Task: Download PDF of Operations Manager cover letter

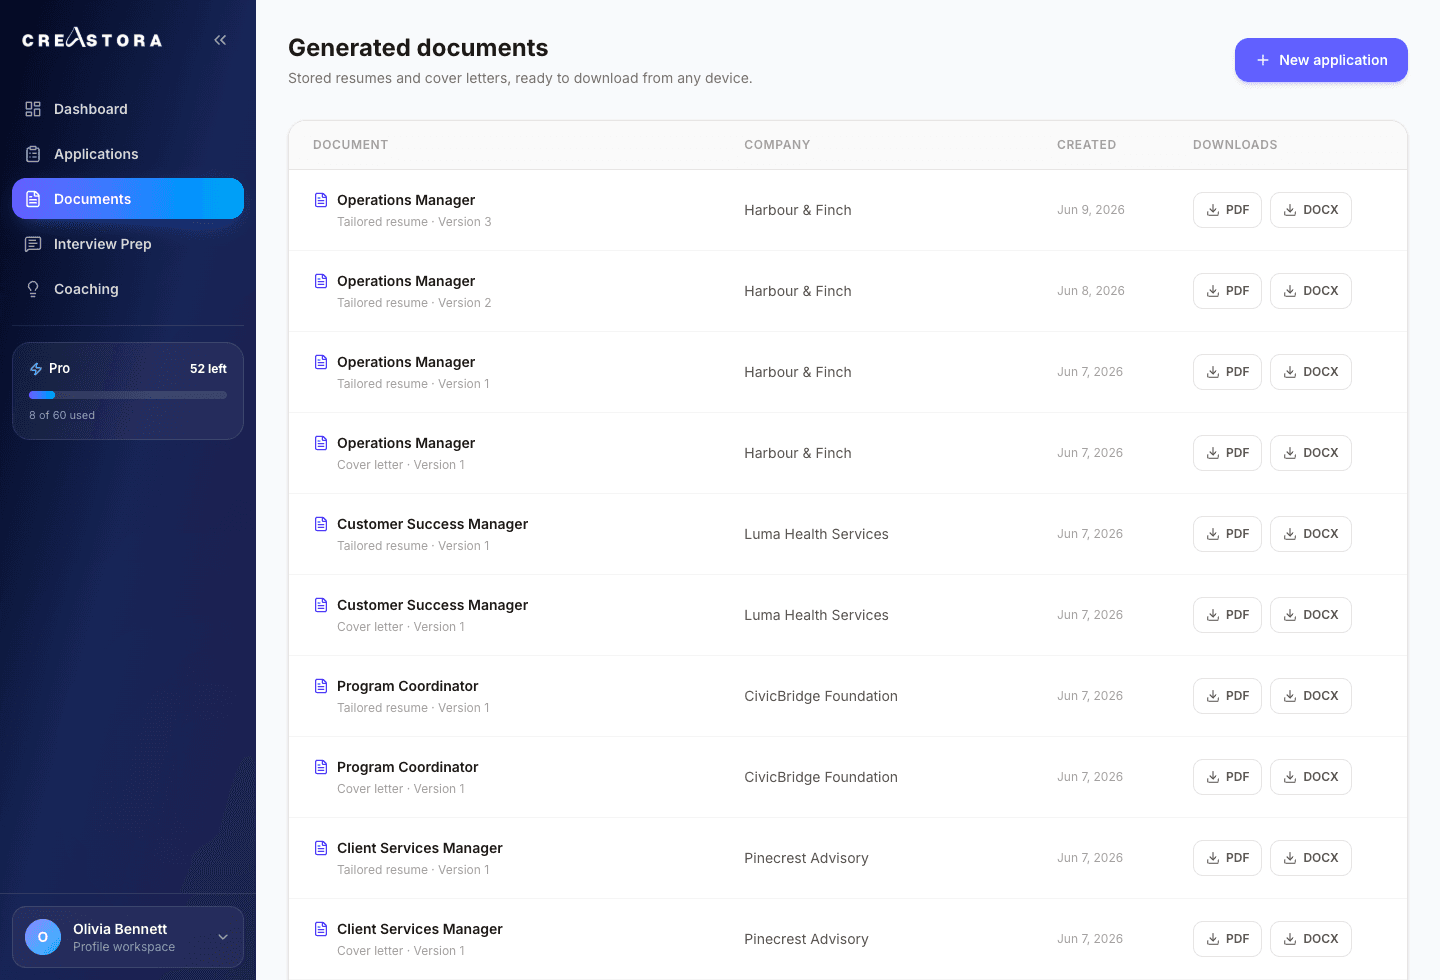Action: 1227,453
